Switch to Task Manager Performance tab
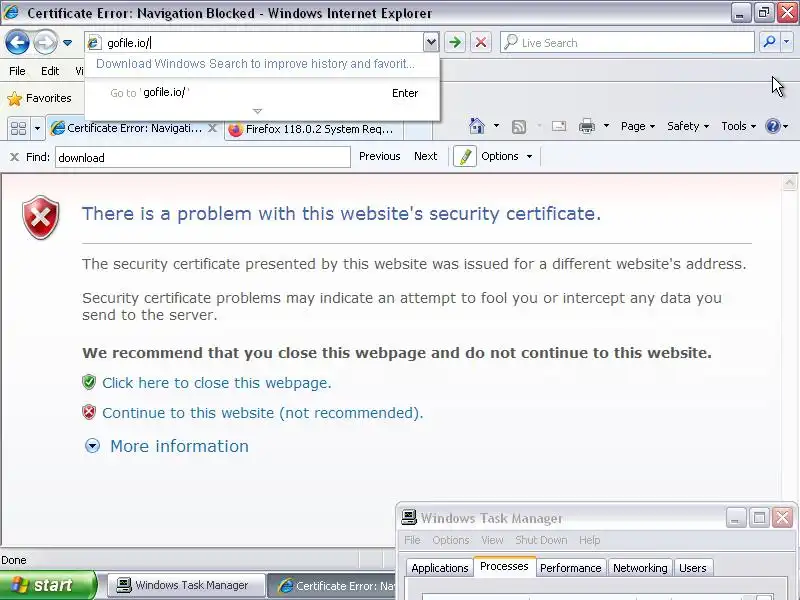 [570, 568]
